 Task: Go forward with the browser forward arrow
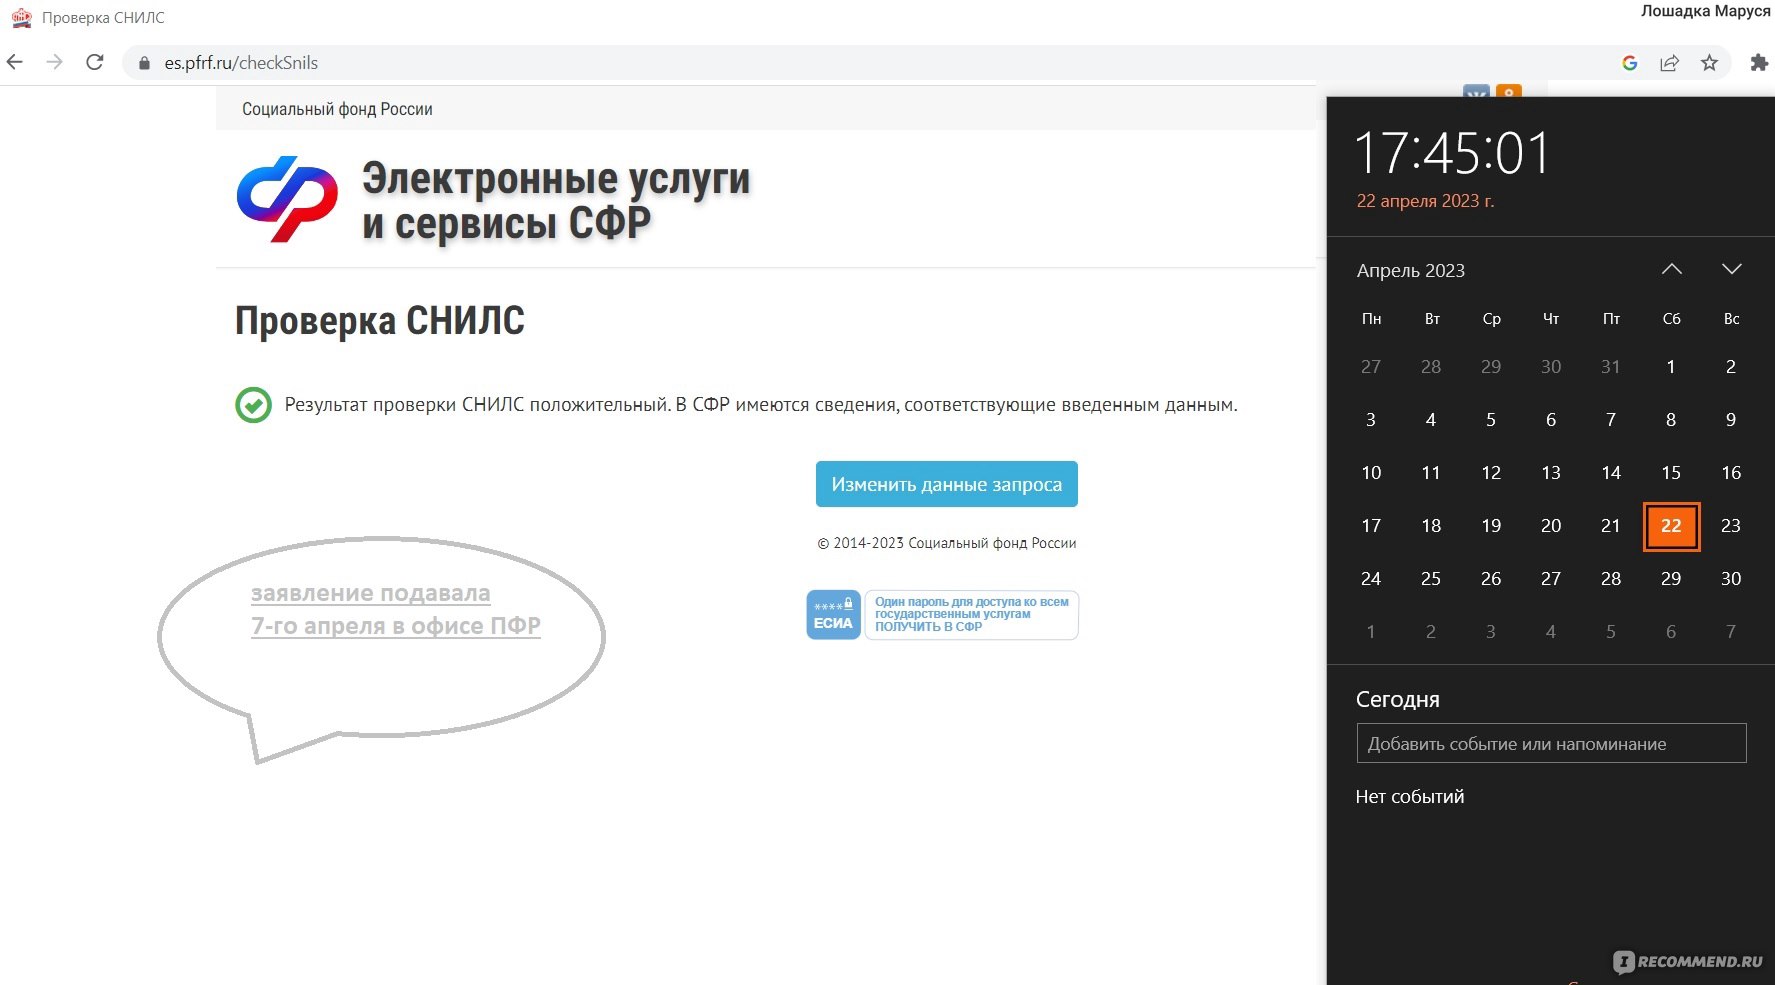[55, 62]
